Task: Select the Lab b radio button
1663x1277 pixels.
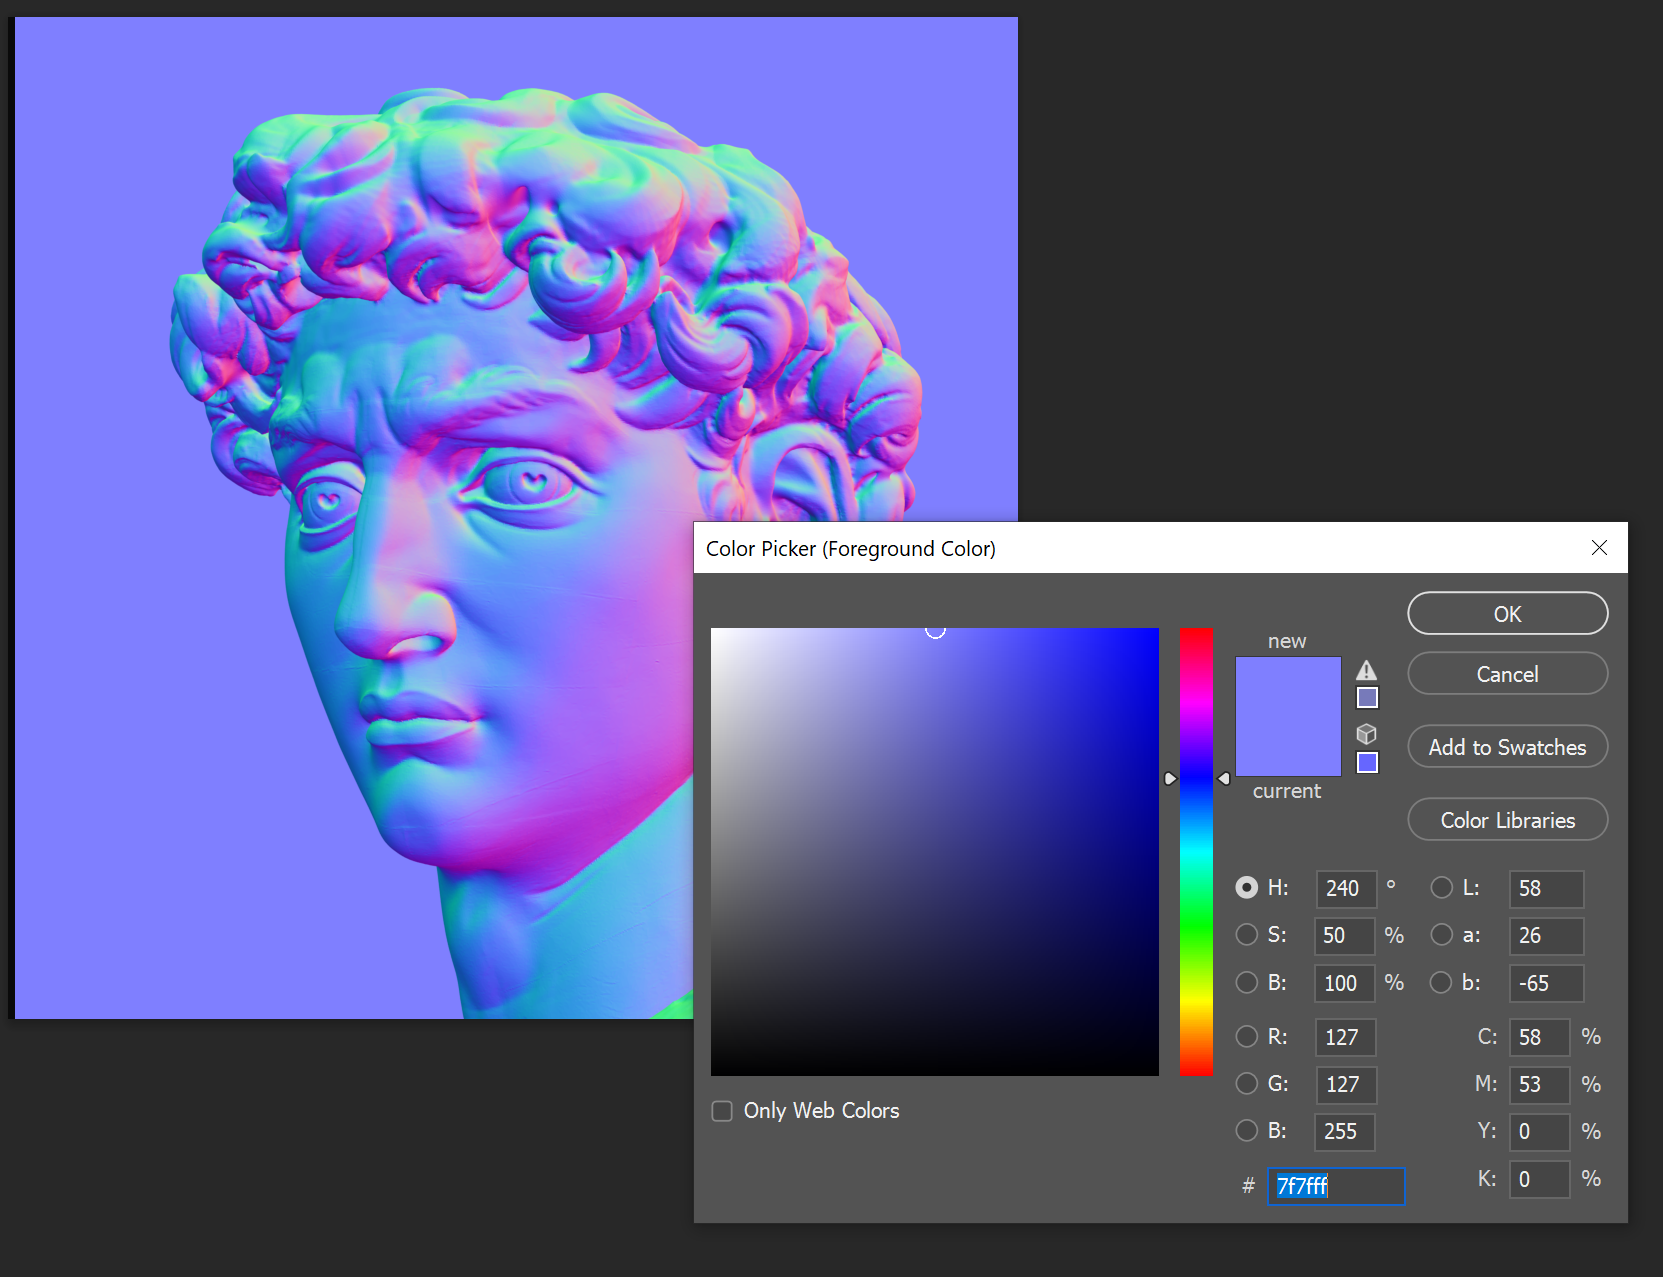Action: [x=1441, y=982]
